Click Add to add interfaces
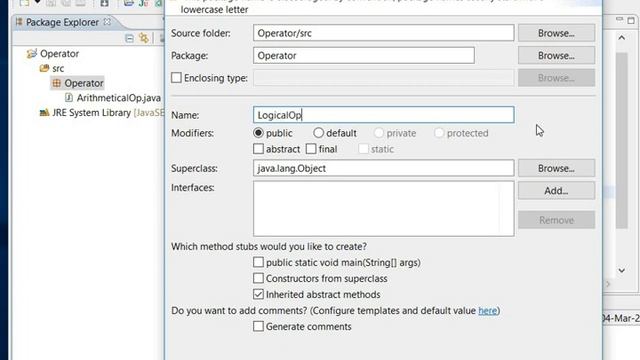Image resolution: width=640 pixels, height=360 pixels. click(x=556, y=191)
